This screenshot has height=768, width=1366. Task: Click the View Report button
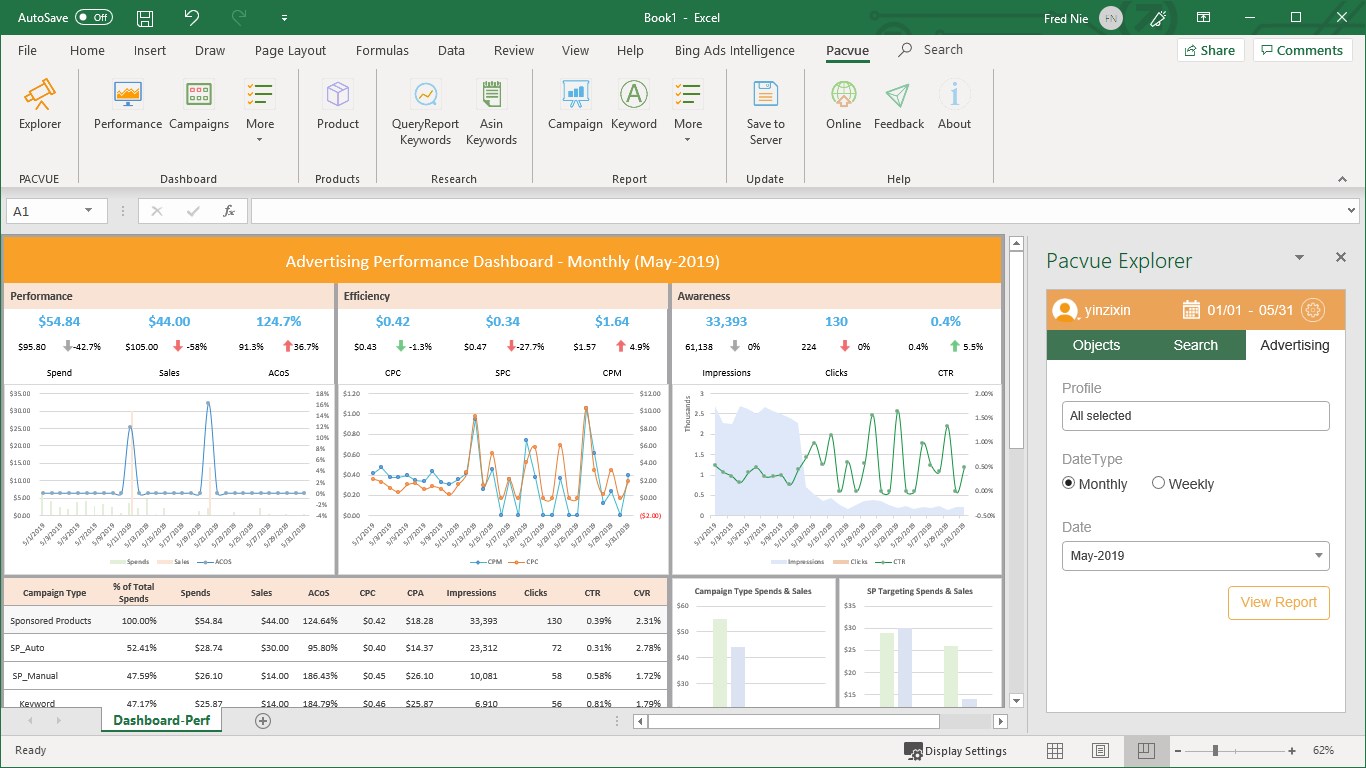1279,602
